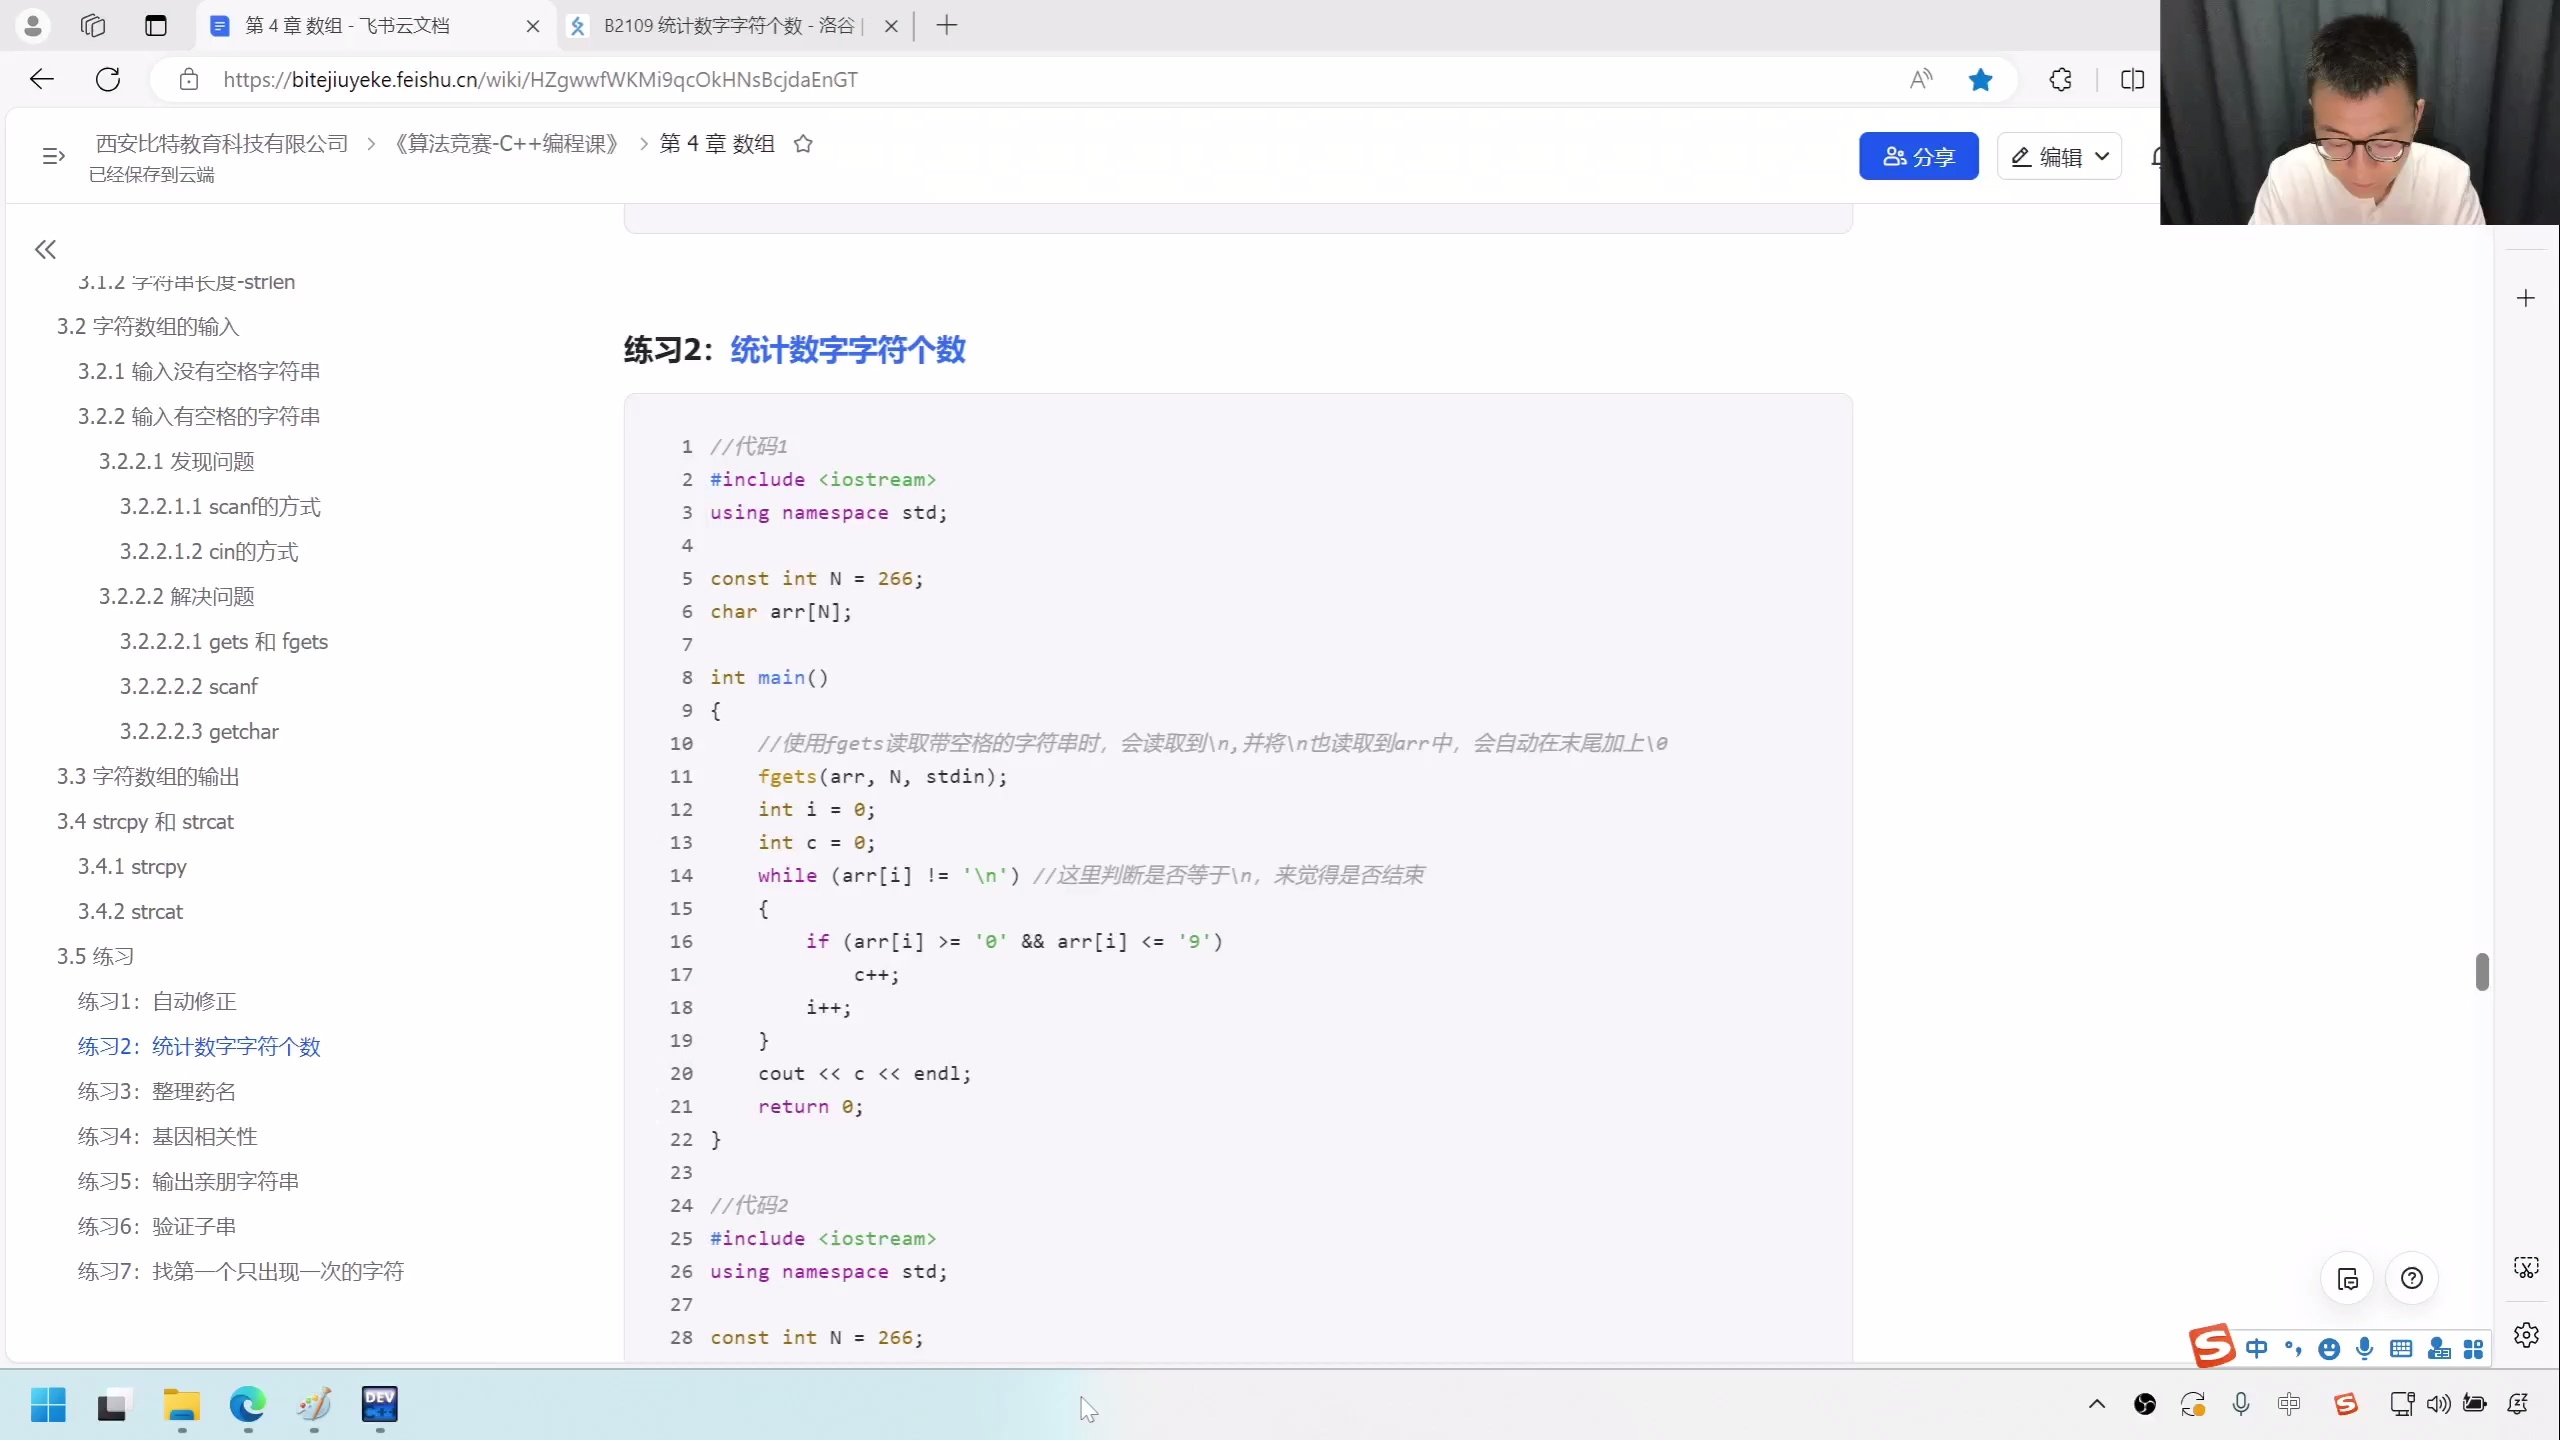Show hidden system tray icons chevron
Screen dimensions: 2560x1440
pos(2097,1404)
